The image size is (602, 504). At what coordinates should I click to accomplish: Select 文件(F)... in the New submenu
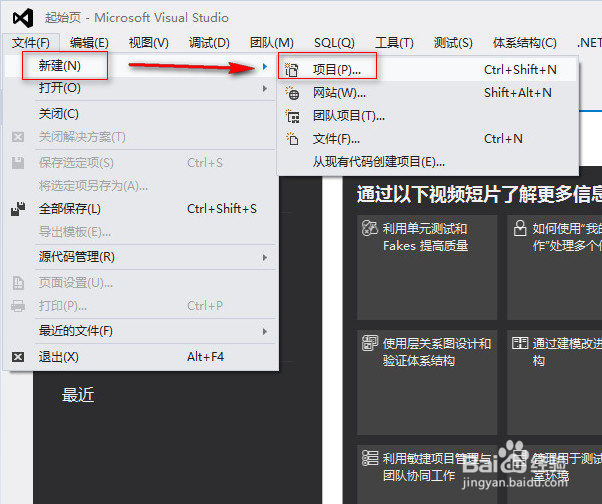click(x=428, y=139)
